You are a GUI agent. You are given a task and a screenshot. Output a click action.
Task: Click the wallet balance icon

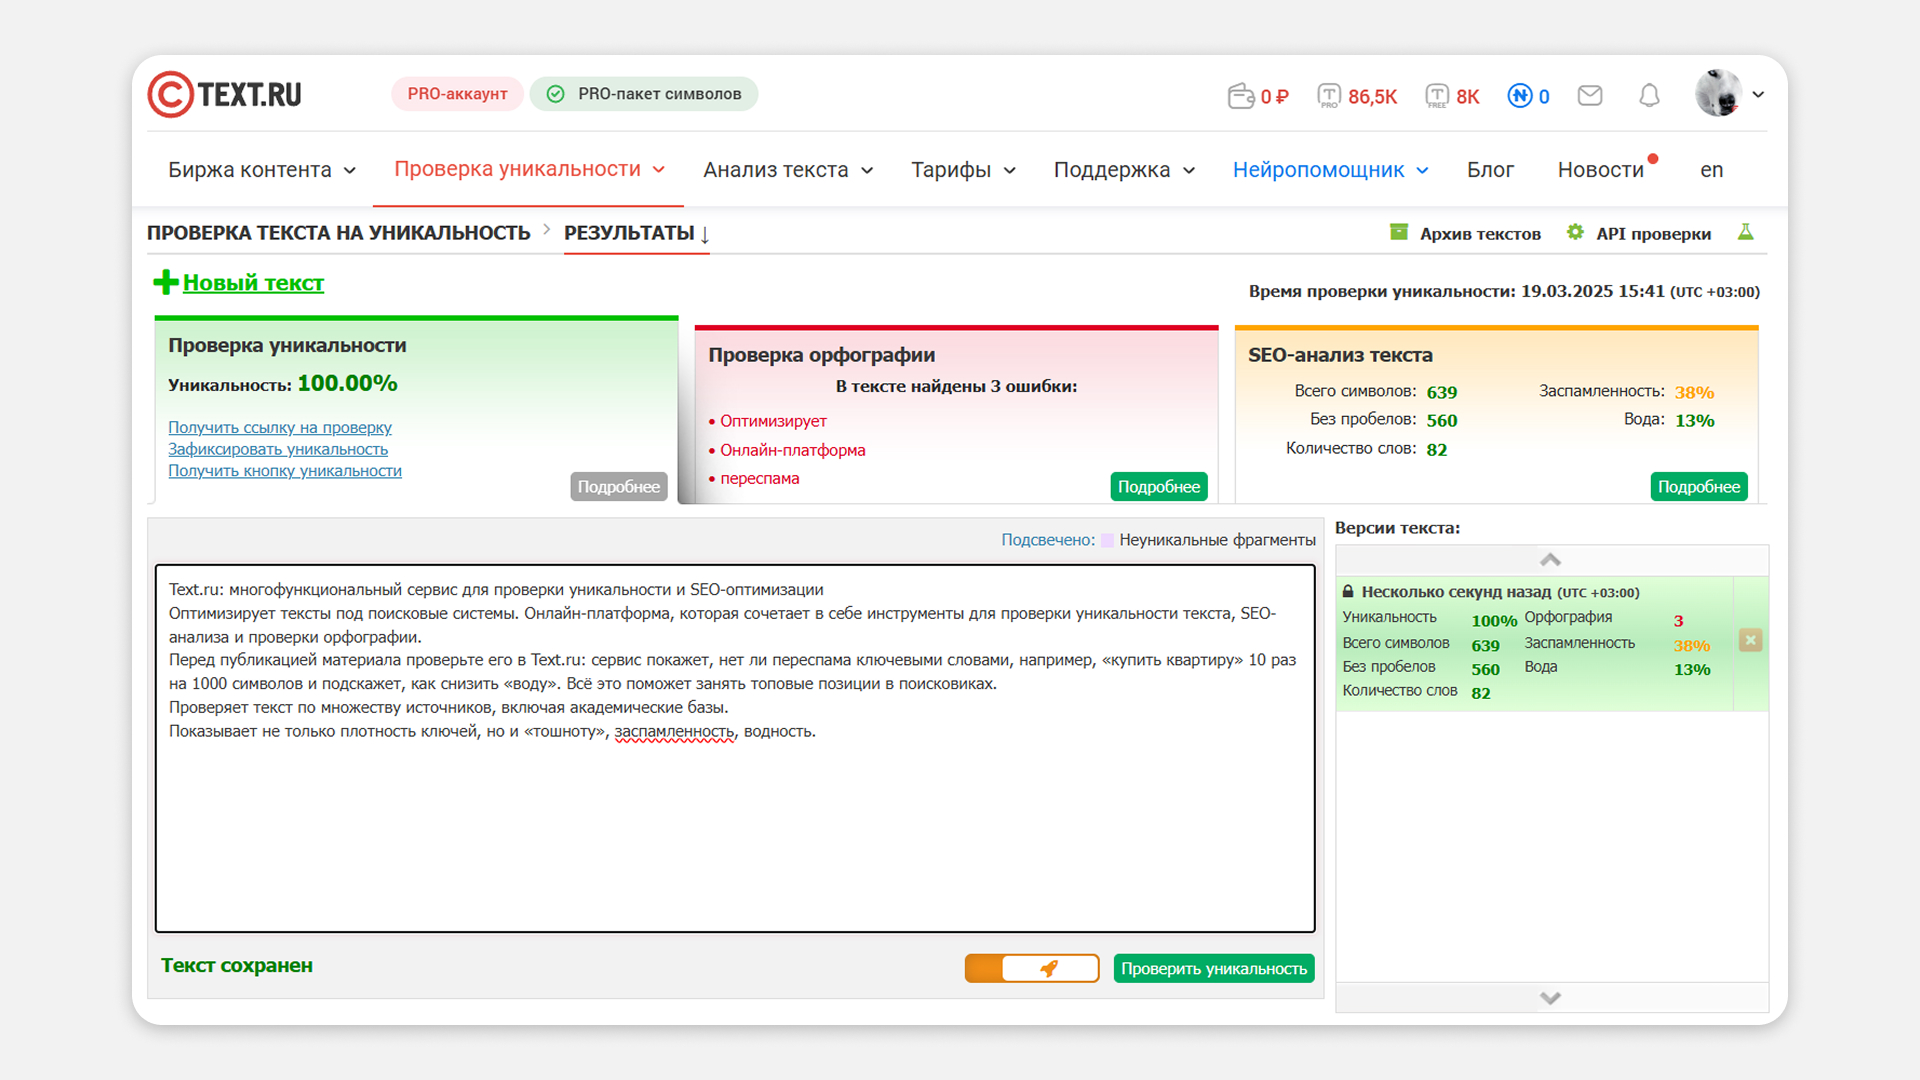(1240, 96)
